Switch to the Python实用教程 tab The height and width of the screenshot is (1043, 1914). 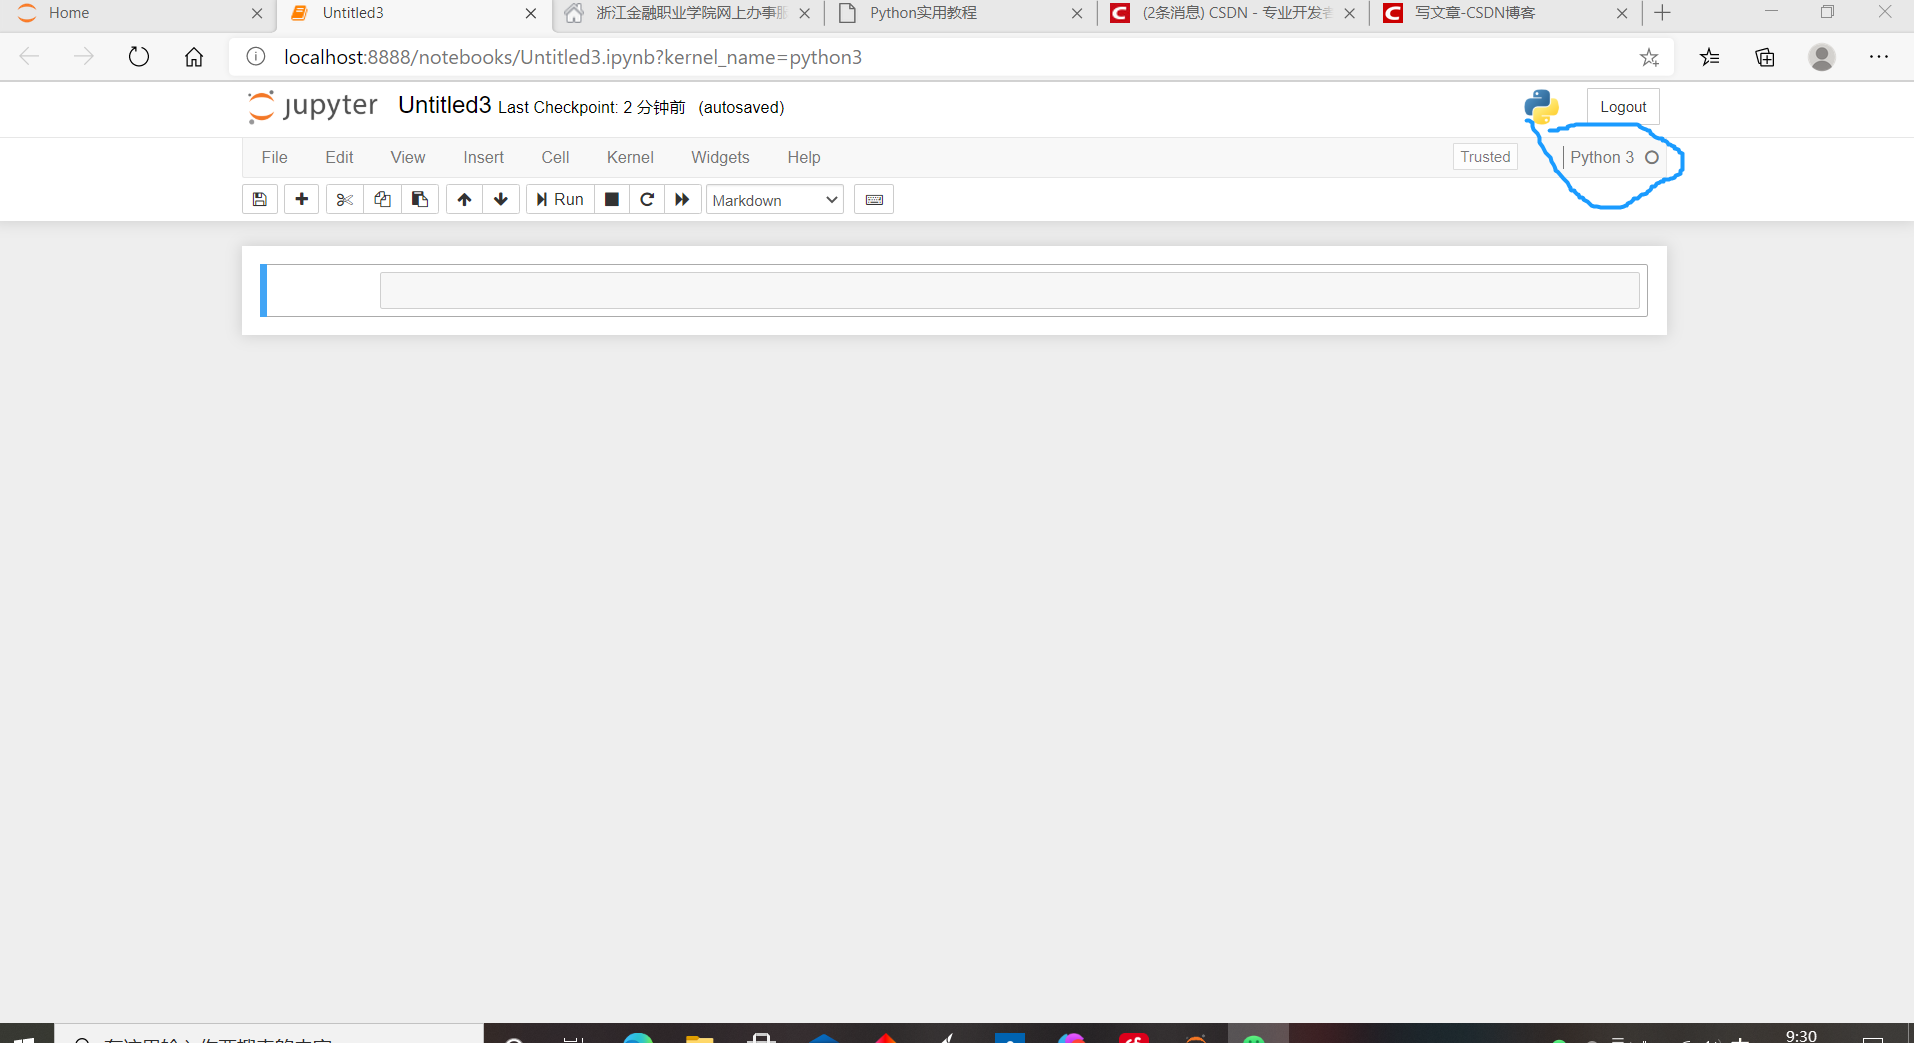[x=960, y=13]
